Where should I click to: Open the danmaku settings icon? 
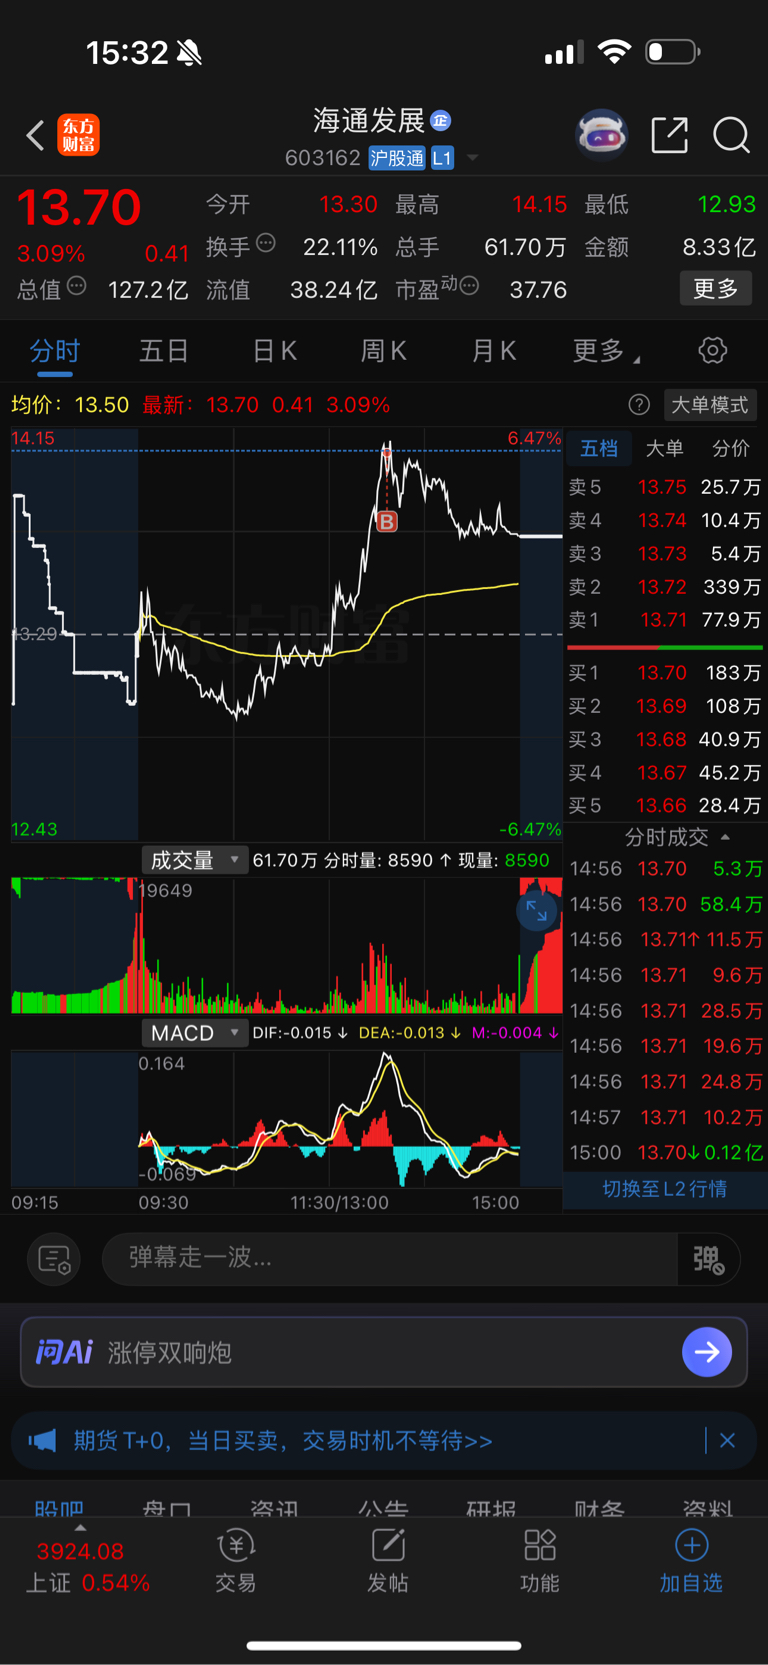tap(54, 1258)
